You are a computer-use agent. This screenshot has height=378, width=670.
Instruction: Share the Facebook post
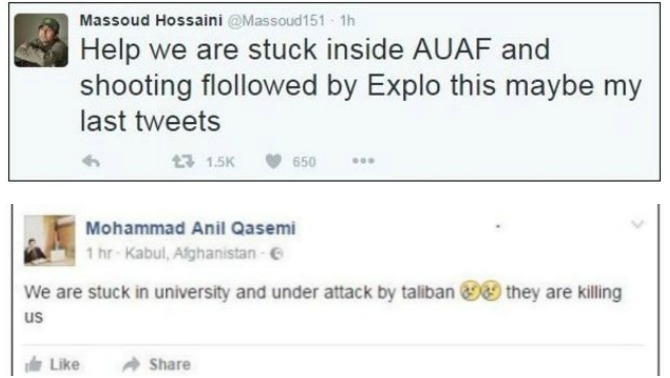[156, 364]
